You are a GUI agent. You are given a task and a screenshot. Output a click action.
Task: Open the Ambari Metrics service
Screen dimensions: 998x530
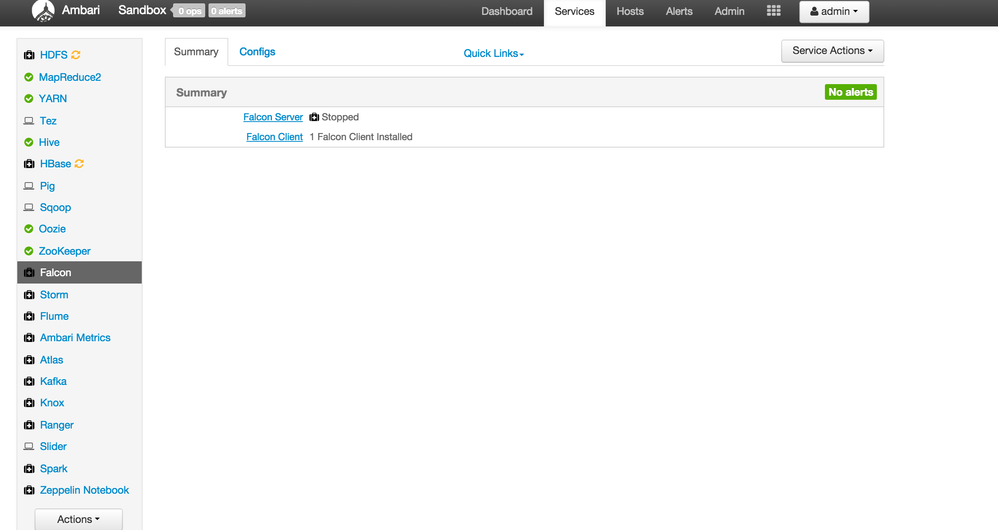coord(75,338)
